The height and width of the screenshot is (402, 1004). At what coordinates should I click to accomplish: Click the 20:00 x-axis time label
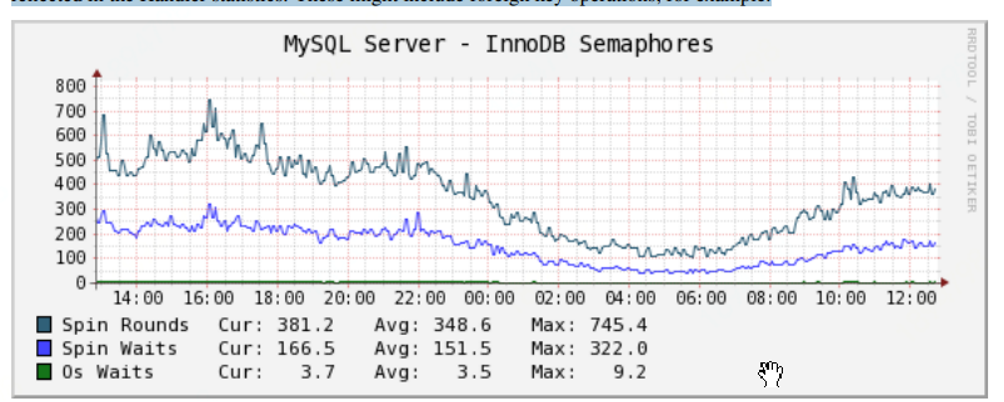pyautogui.click(x=349, y=298)
